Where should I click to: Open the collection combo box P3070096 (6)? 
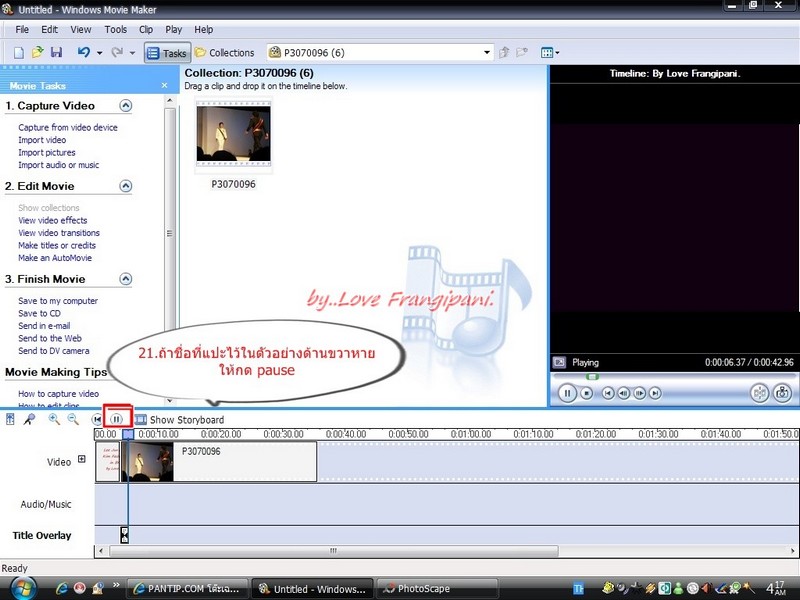click(x=380, y=53)
